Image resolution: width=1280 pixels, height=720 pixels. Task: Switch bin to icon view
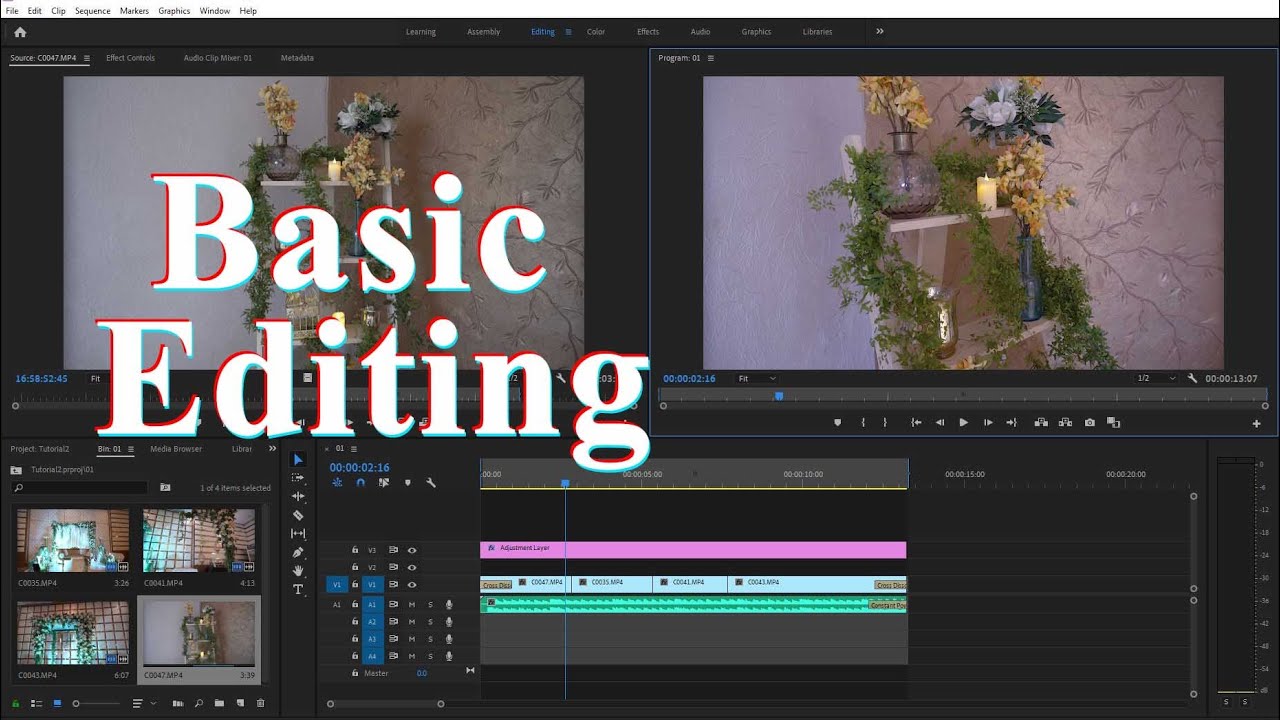tap(57, 704)
